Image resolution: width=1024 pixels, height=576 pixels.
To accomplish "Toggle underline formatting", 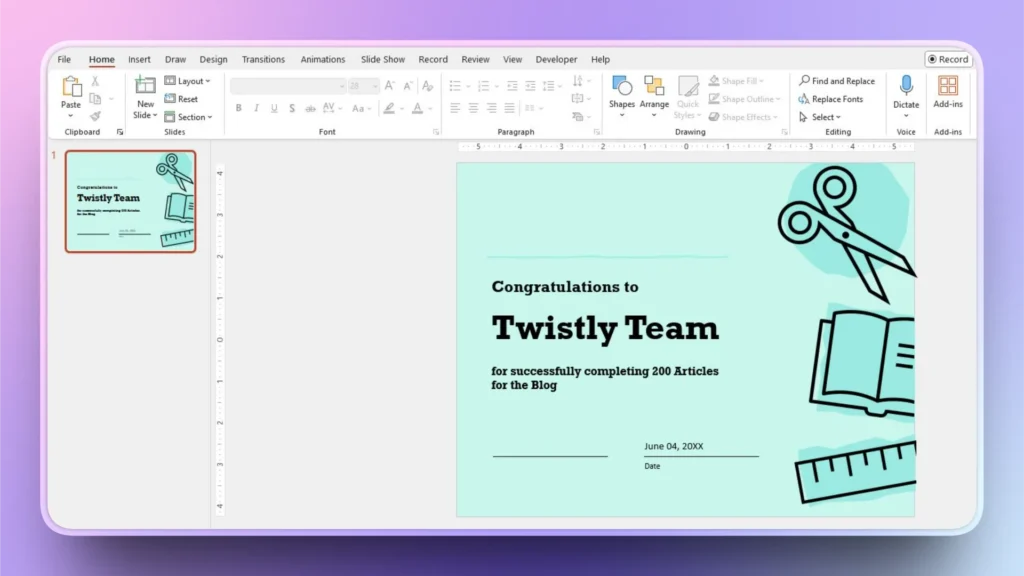I will point(273,107).
